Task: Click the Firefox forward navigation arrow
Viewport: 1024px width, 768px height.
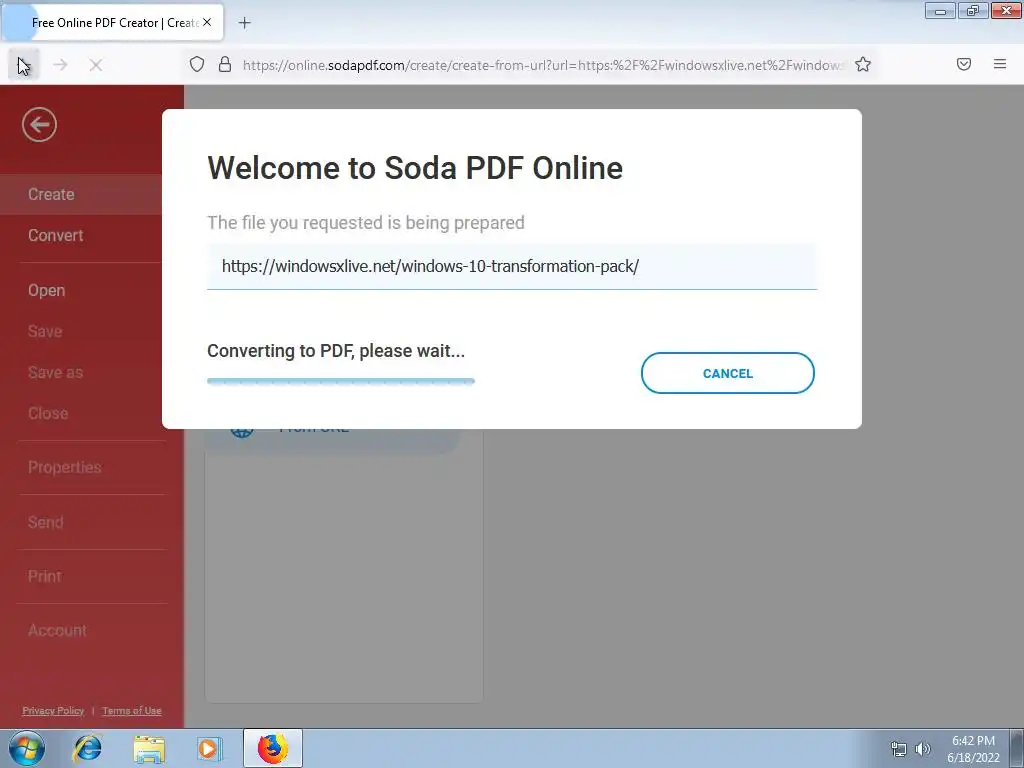Action: (x=60, y=65)
